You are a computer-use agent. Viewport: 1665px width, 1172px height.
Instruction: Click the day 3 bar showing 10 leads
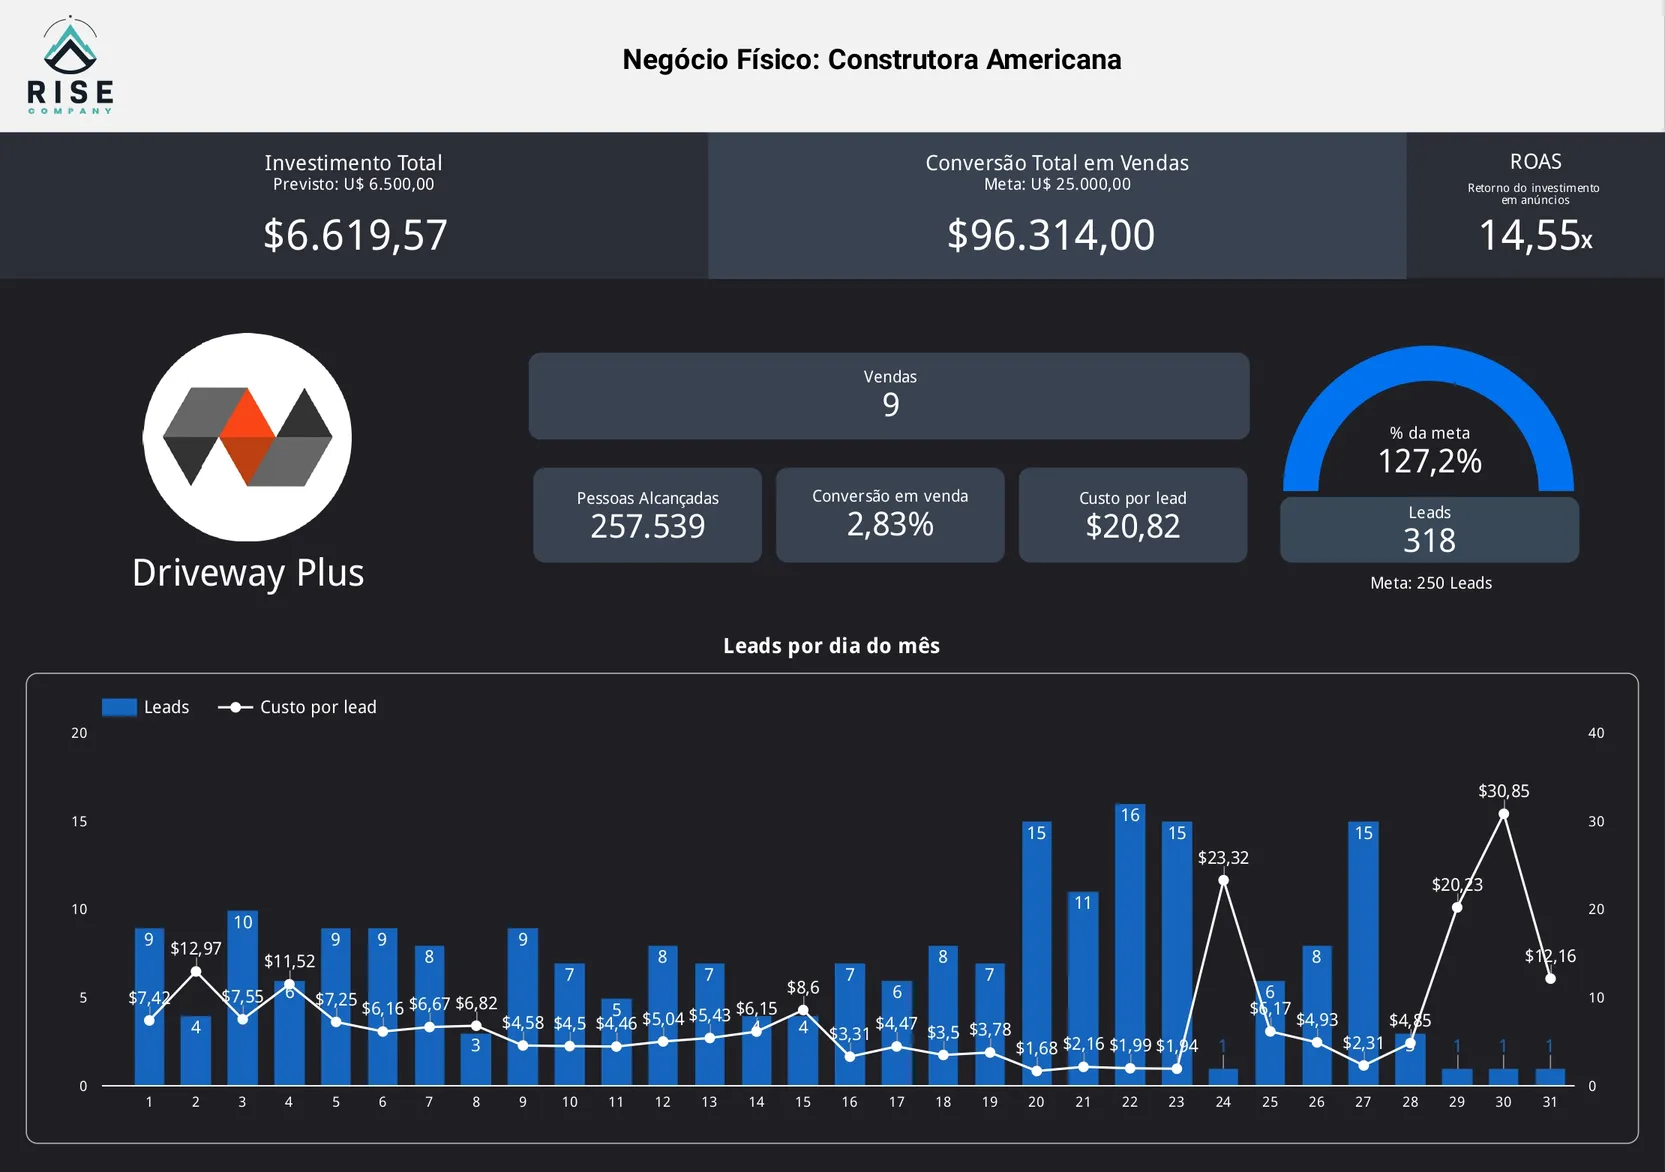[242, 1000]
